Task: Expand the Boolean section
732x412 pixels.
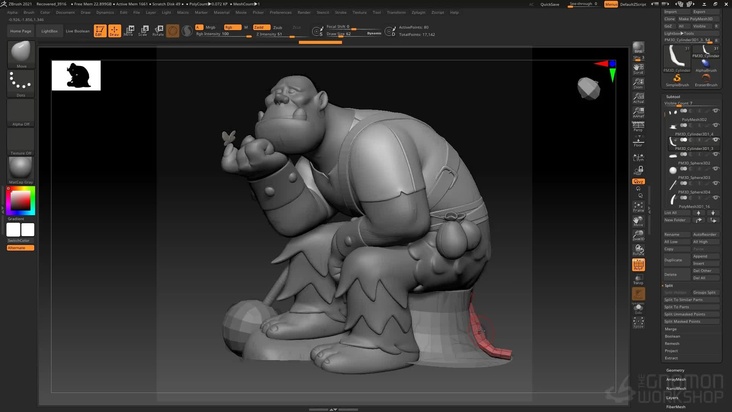Action: pos(672,336)
